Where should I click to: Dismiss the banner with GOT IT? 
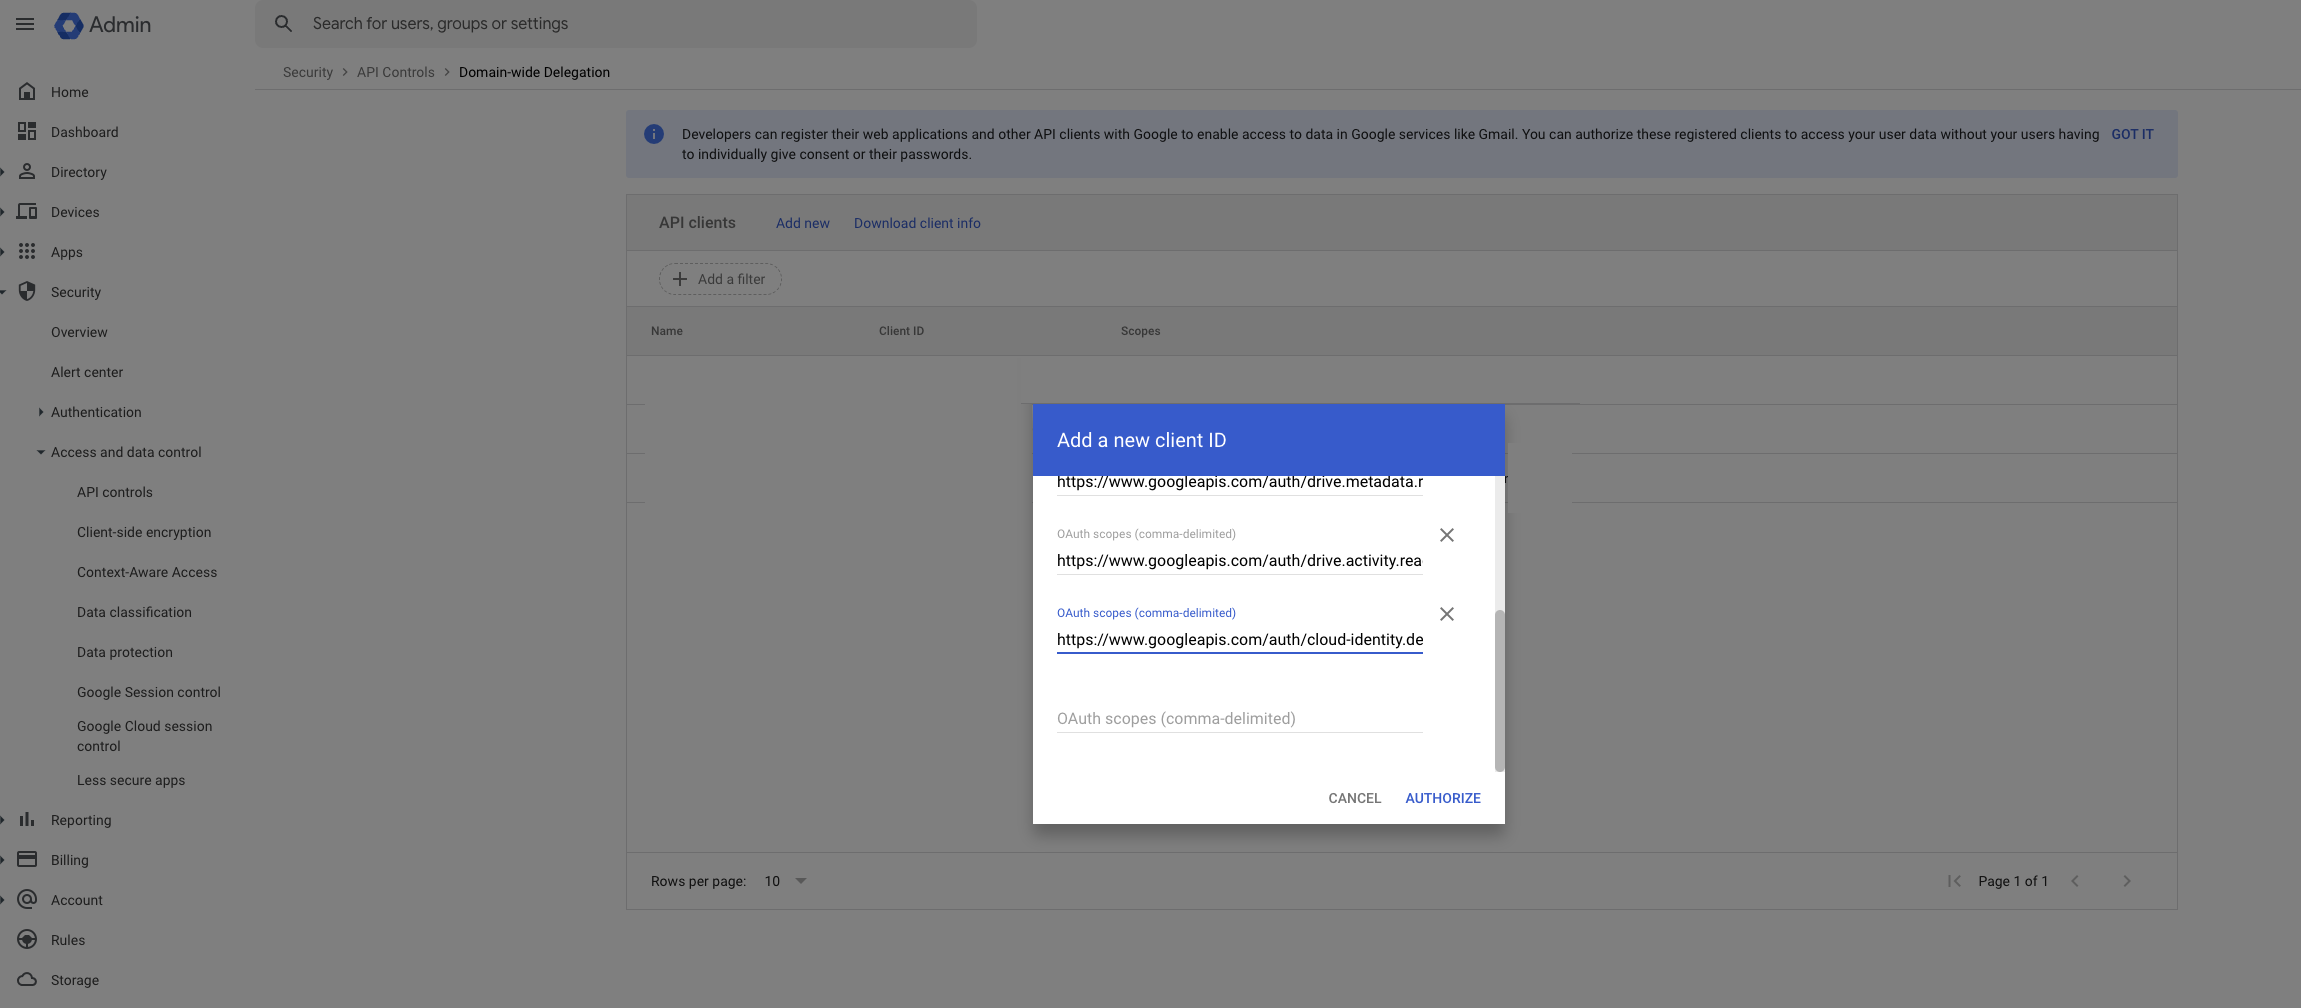pos(2132,134)
